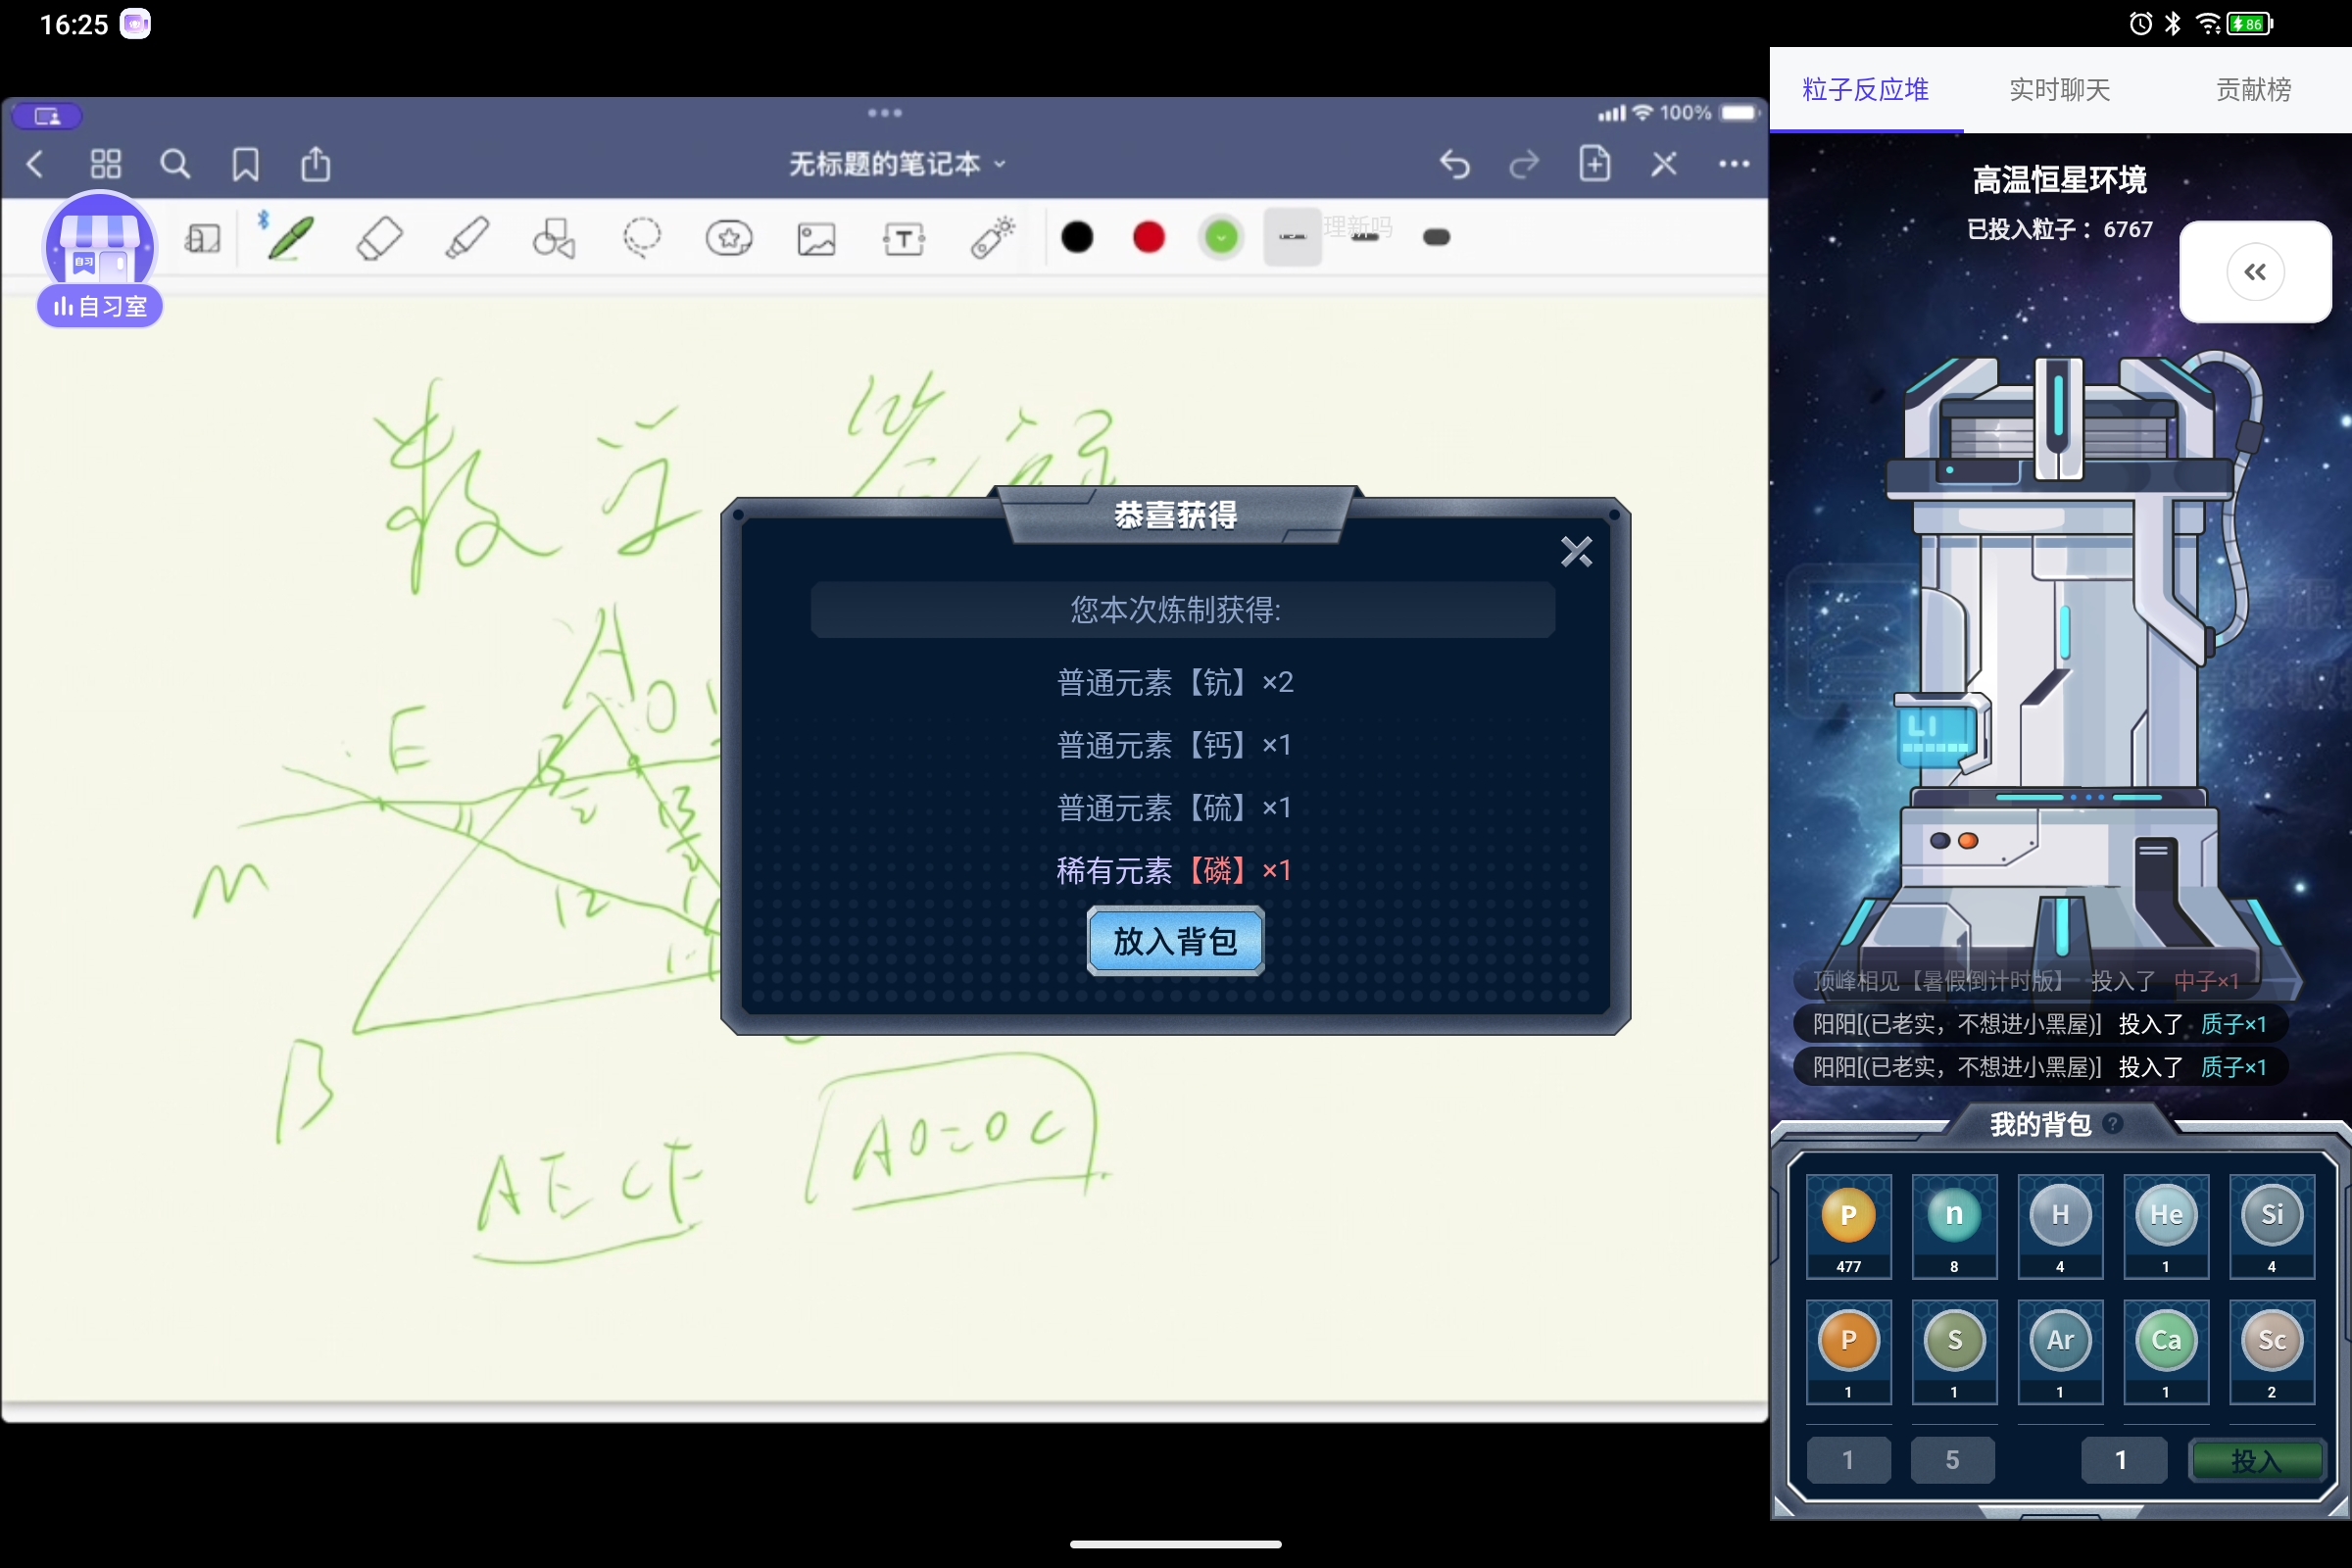Go back using the notebook back arrow
Screen dimensions: 2352x1568
point(35,164)
